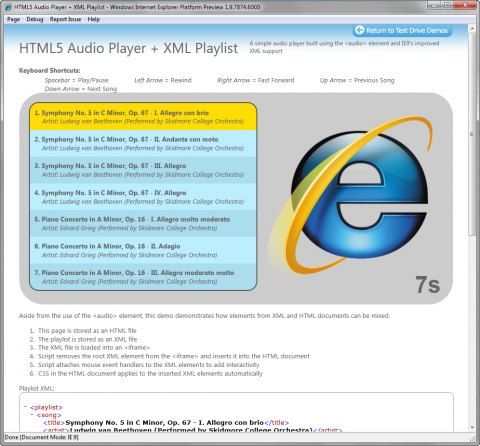Click the Keyboard Shortcuts label
This screenshot has width=480, height=446.
pyautogui.click(x=49, y=71)
